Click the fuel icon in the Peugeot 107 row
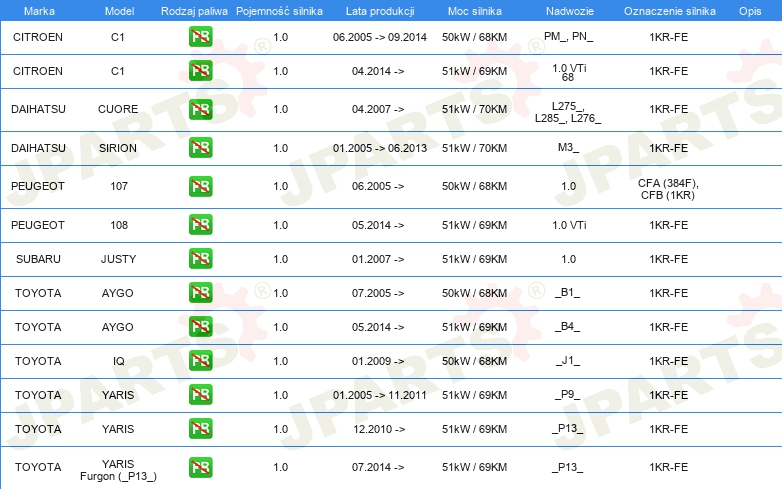782x489 pixels. (x=200, y=186)
